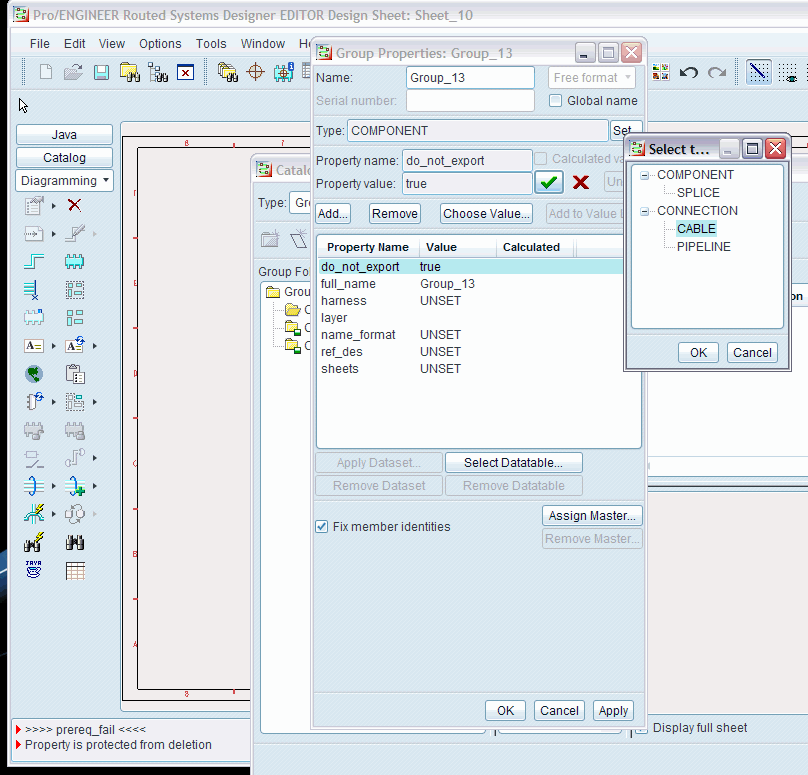Expand arrow next to properties sheet tool
Screen dimensions: 808x775
[54, 206]
